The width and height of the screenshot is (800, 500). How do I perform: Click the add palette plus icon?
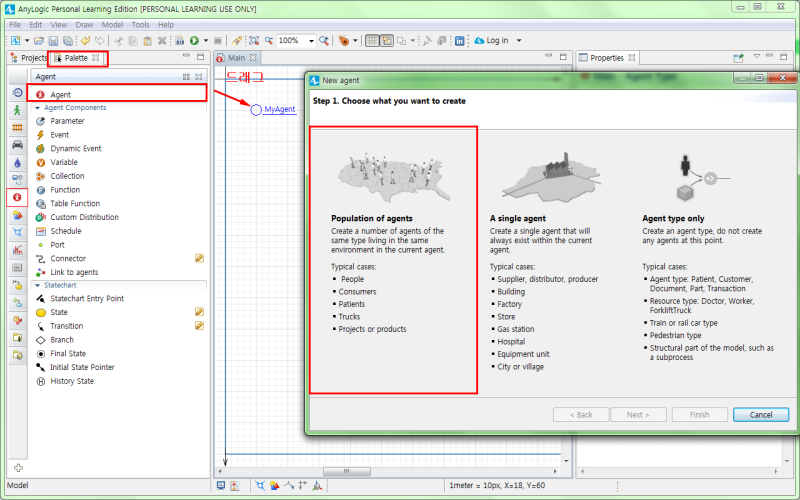coord(18,468)
